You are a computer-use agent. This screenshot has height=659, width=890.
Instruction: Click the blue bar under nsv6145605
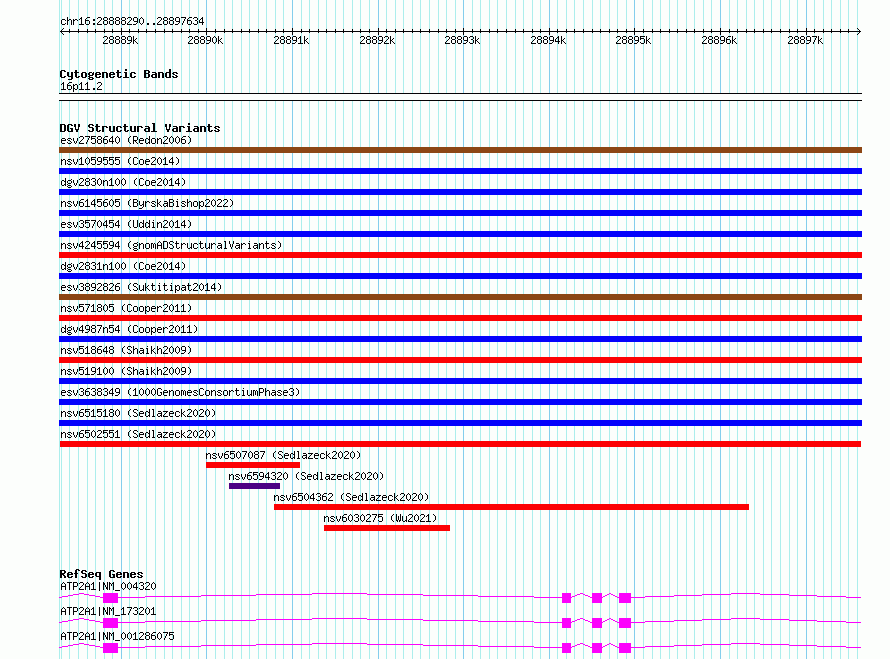[x=460, y=213]
